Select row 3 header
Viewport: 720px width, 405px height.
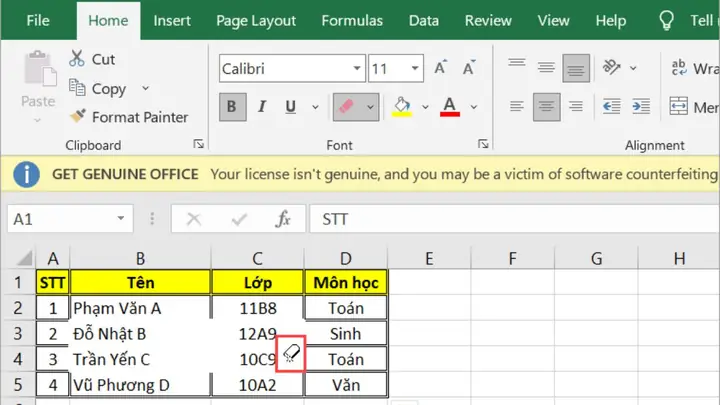18,334
